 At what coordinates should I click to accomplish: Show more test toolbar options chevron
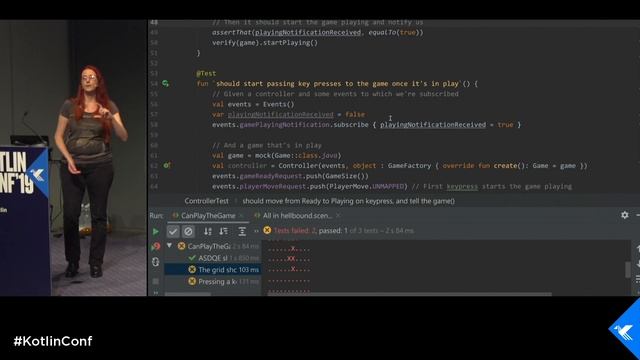pyautogui.click(x=256, y=231)
